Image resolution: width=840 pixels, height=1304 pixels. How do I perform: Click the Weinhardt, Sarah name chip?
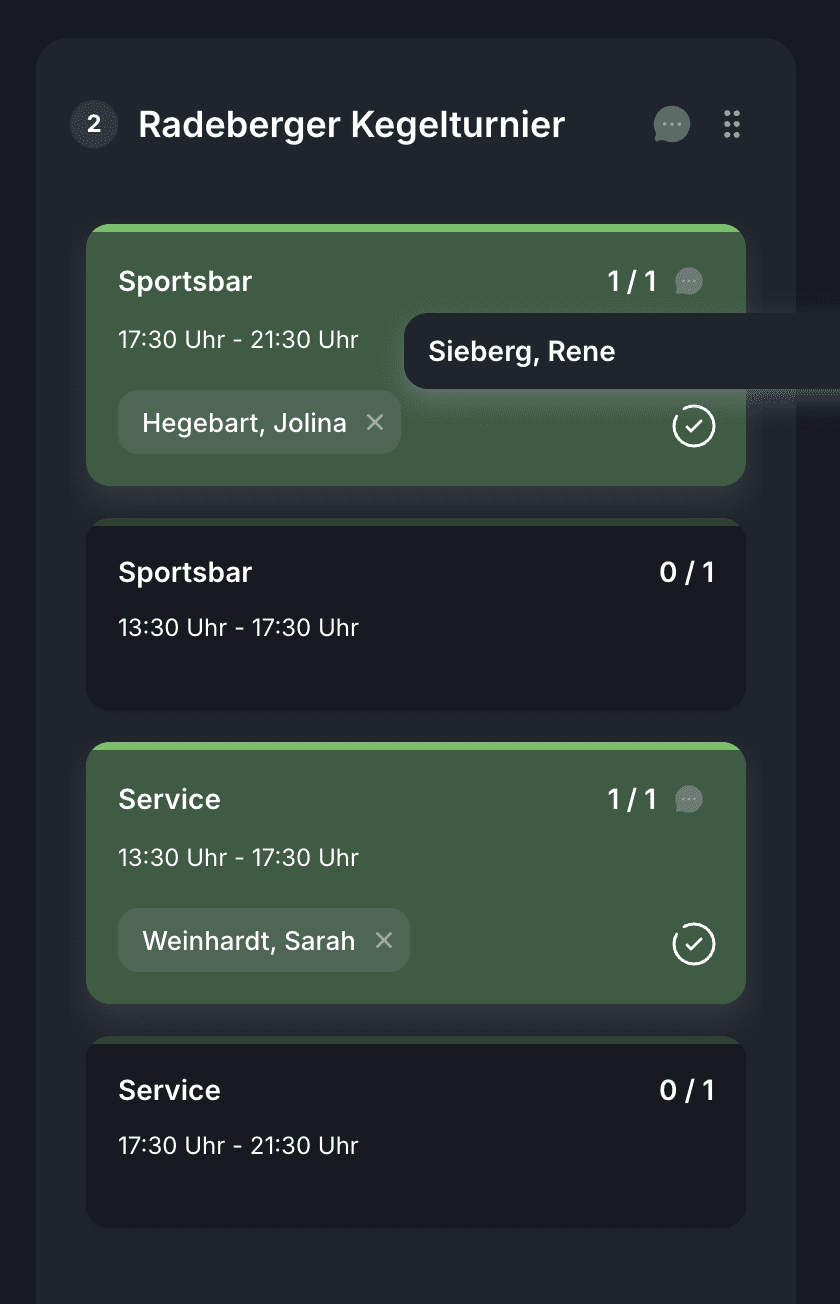pyautogui.click(x=249, y=941)
